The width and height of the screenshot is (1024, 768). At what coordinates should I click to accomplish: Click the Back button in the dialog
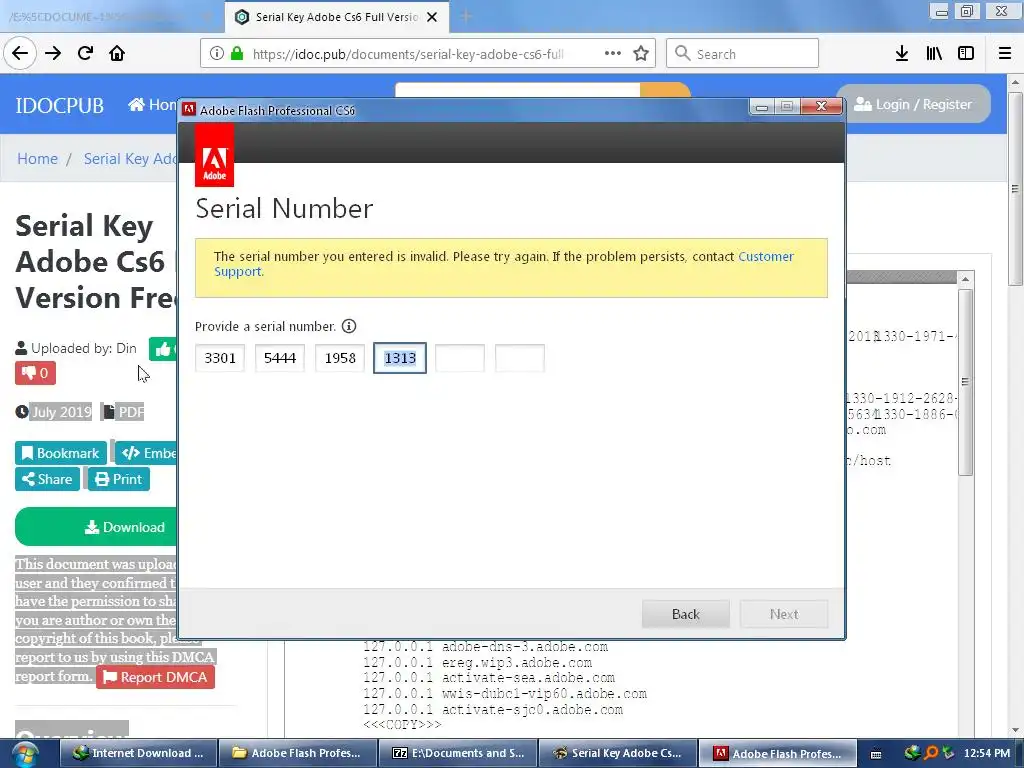686,614
